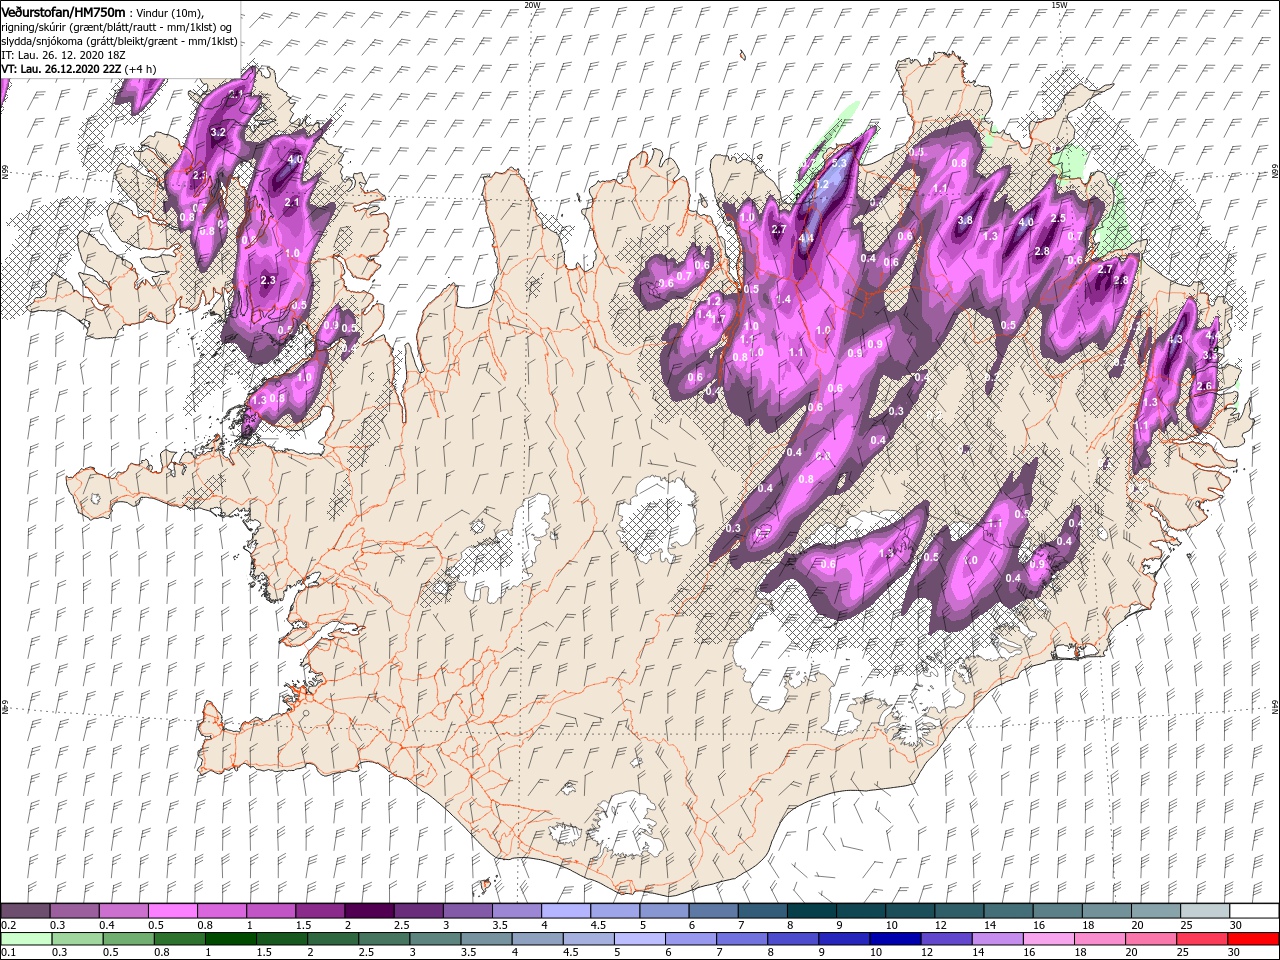The width and height of the screenshot is (1280, 960).
Task: Click the 'rigning/skúrir' legend description line
Action: tap(118, 27)
